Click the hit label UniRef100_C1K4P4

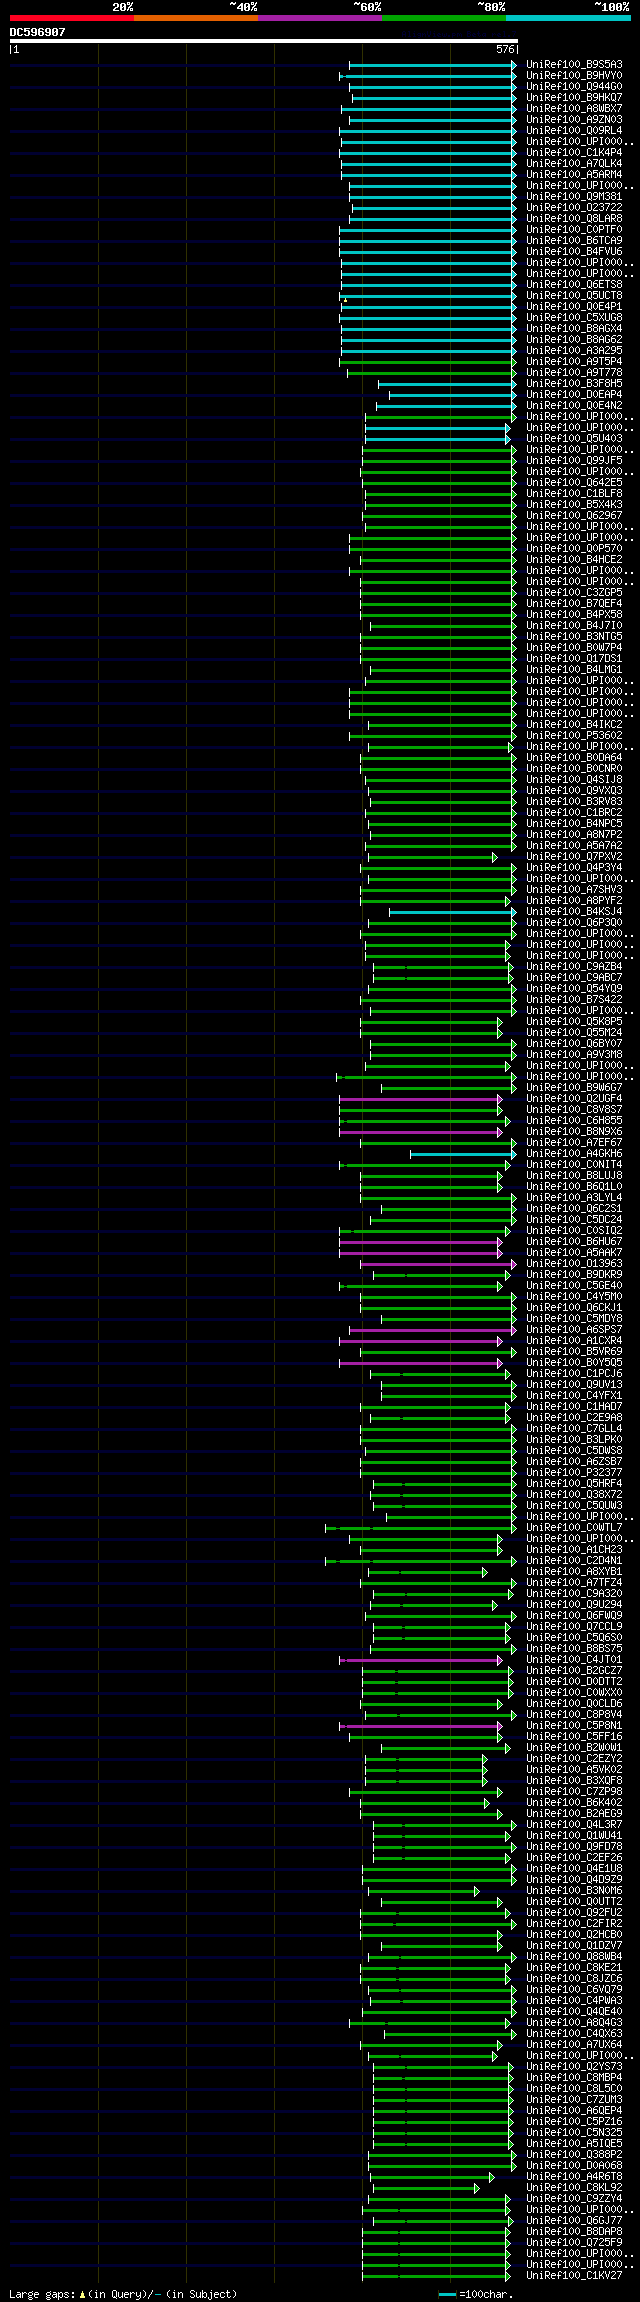[574, 153]
